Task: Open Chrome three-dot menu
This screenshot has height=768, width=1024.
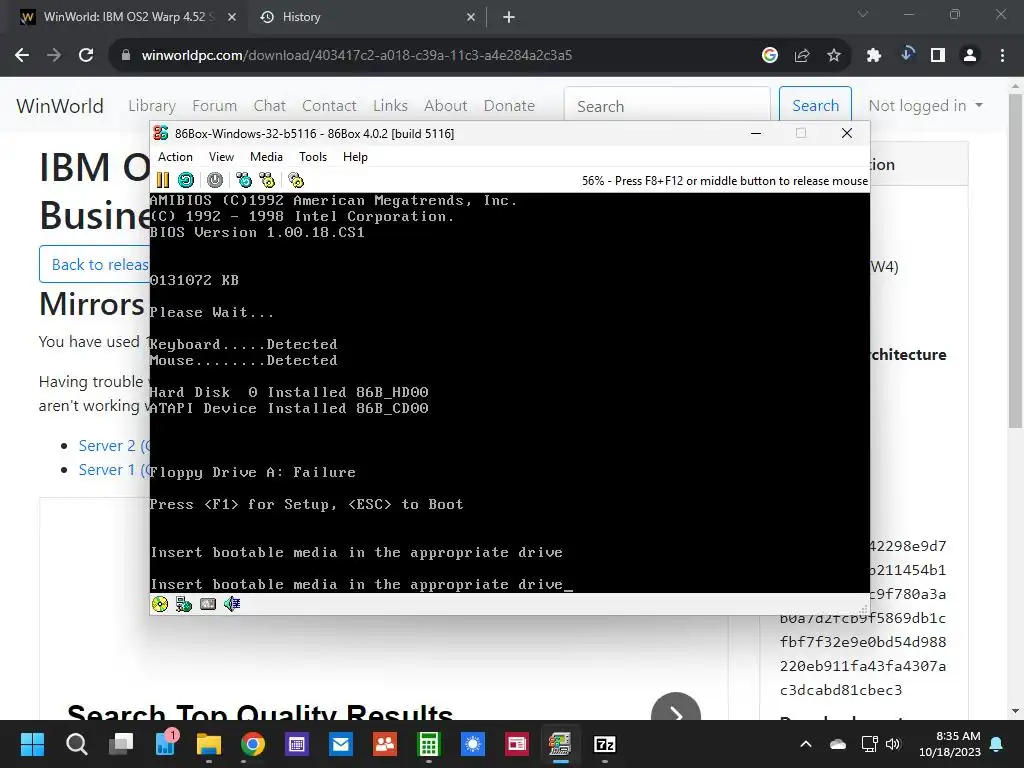Action: point(1002,56)
